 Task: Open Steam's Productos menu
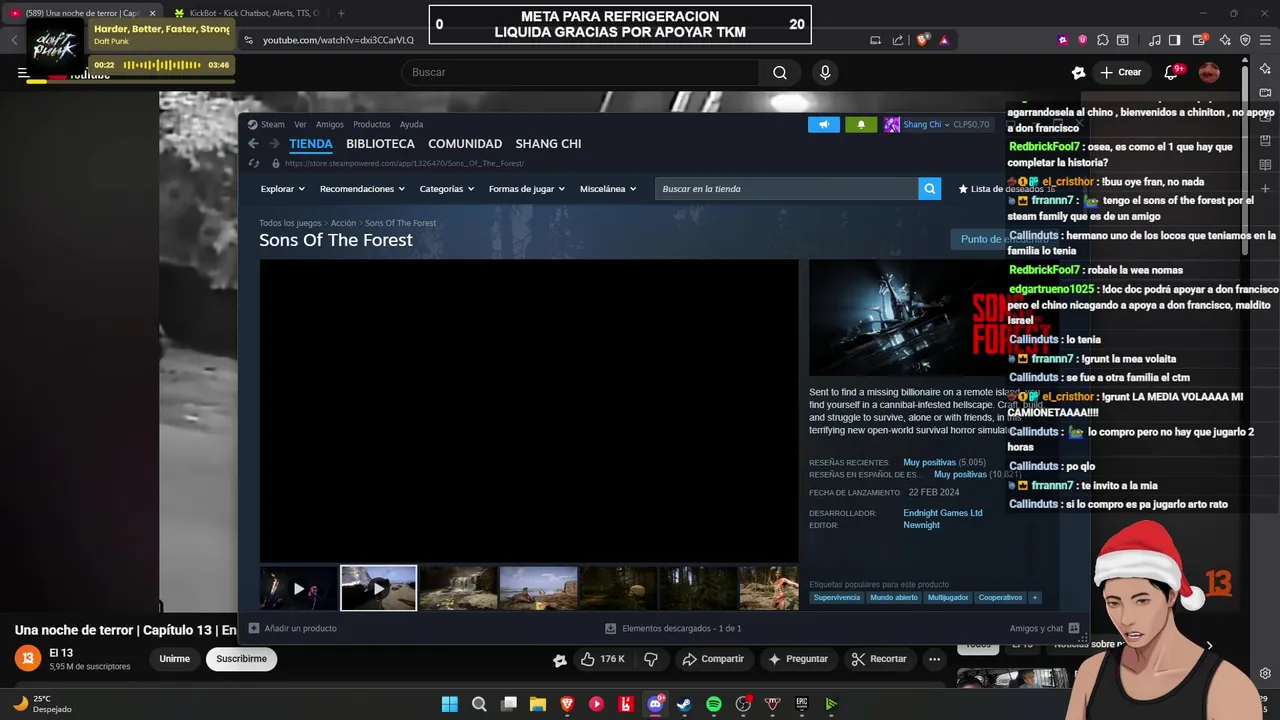point(372,125)
